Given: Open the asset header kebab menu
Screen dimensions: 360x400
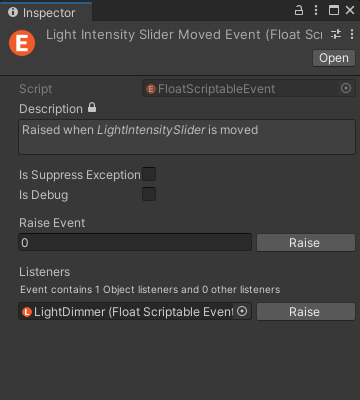Looking at the screenshot, I should [x=352, y=34].
